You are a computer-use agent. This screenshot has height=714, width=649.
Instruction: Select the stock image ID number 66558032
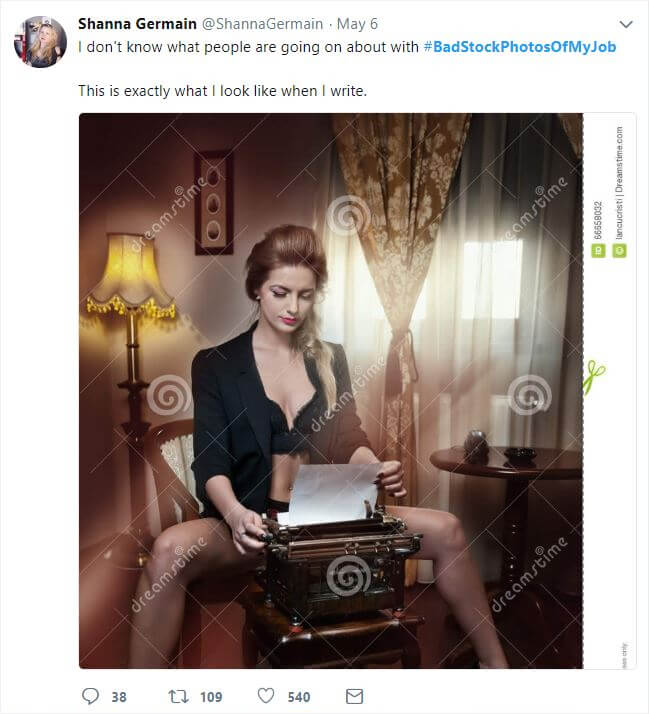coord(598,220)
